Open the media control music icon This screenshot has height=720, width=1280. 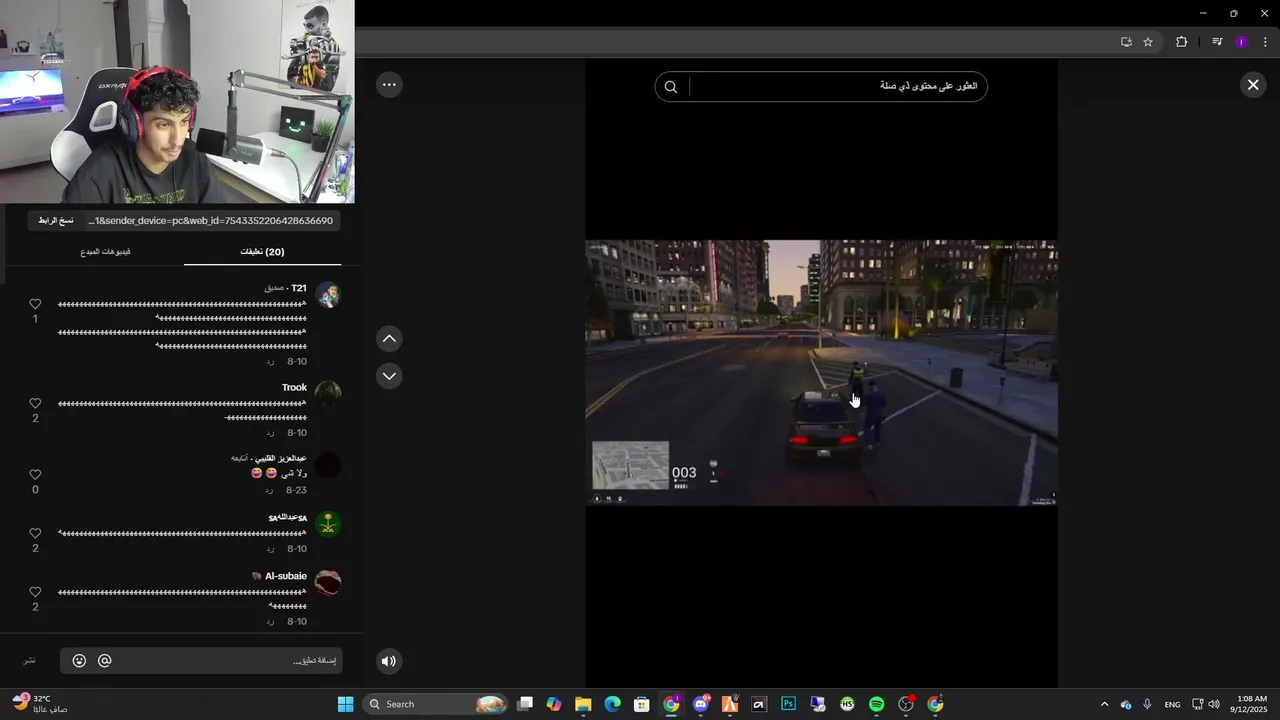click(x=1217, y=42)
